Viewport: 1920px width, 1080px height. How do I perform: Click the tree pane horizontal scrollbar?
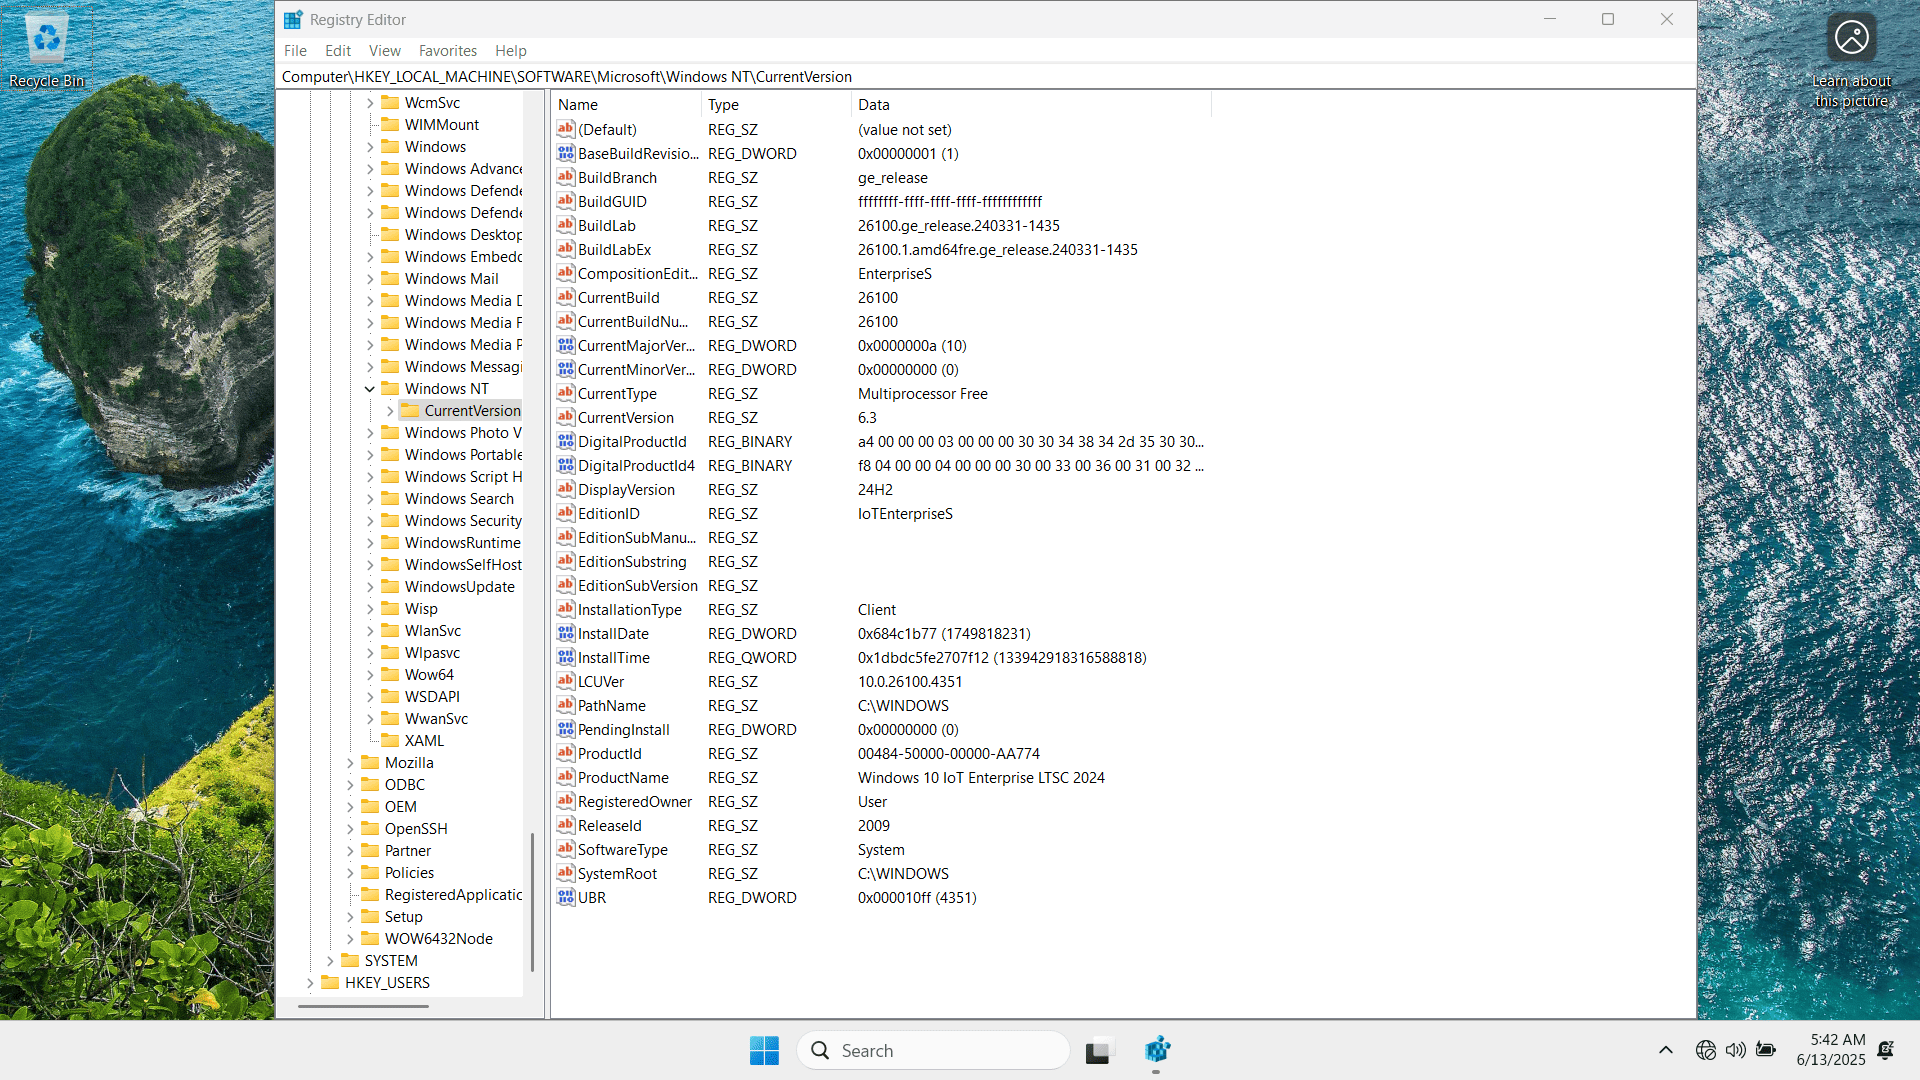[x=363, y=1006]
